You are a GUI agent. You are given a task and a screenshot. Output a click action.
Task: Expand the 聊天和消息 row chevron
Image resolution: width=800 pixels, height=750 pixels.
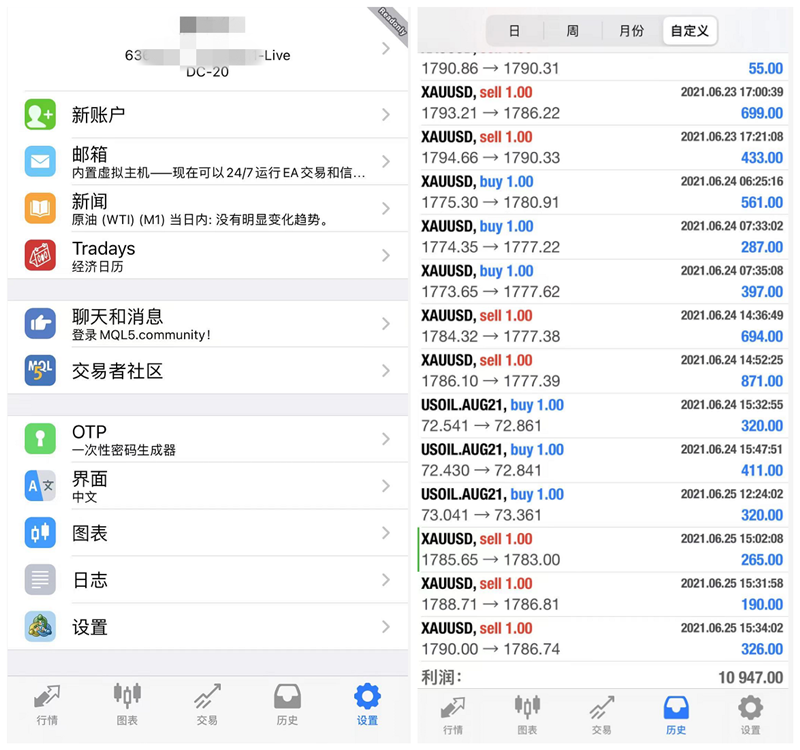coord(386,323)
